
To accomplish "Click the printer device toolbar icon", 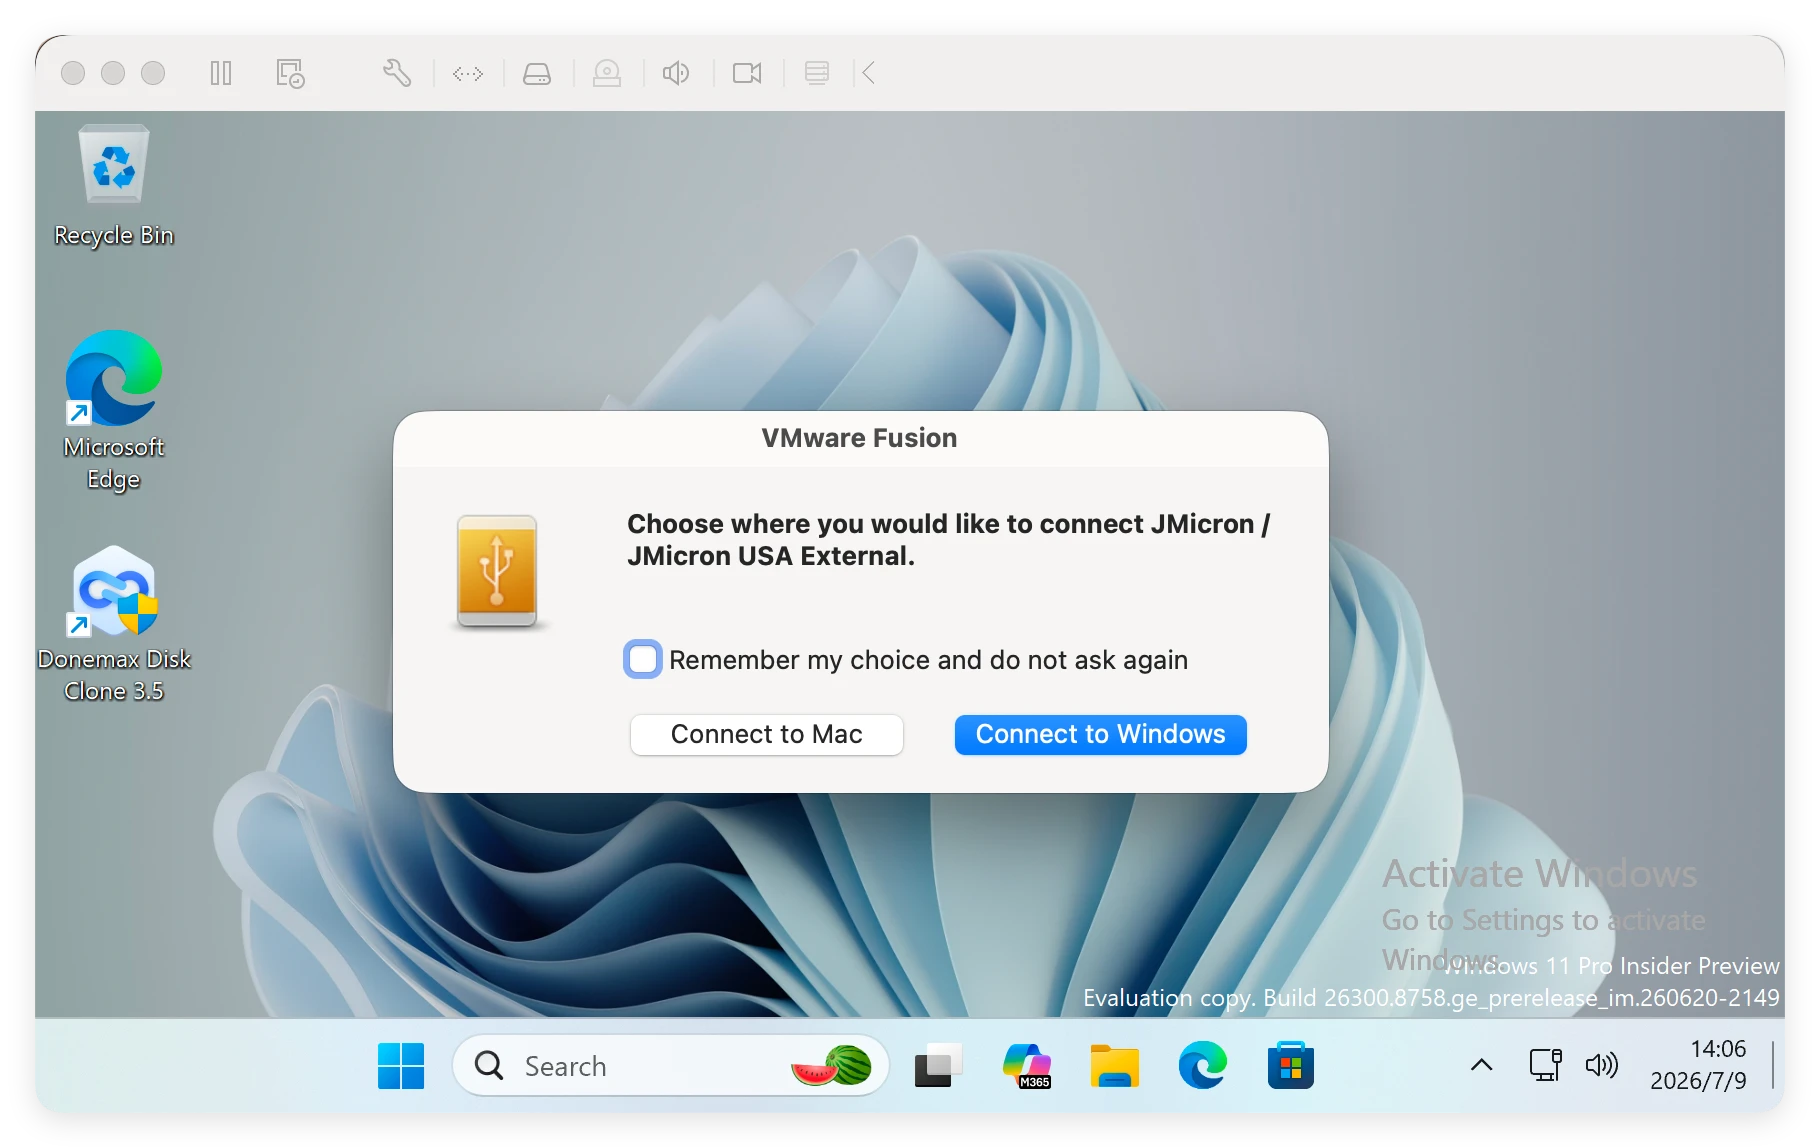I will 817,73.
